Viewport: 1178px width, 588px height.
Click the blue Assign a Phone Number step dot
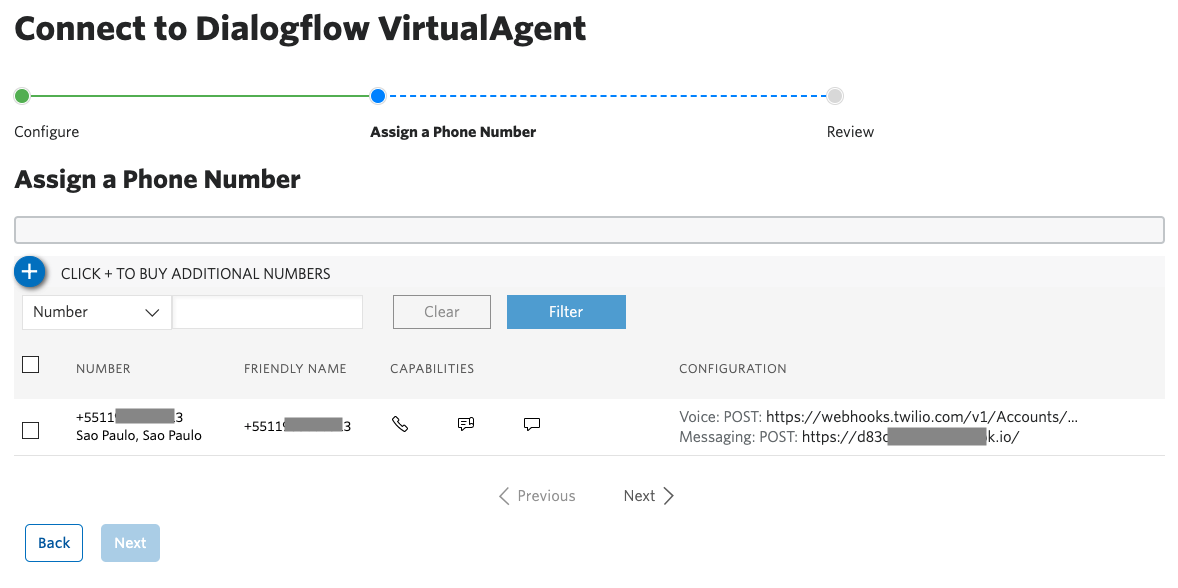coord(377,95)
